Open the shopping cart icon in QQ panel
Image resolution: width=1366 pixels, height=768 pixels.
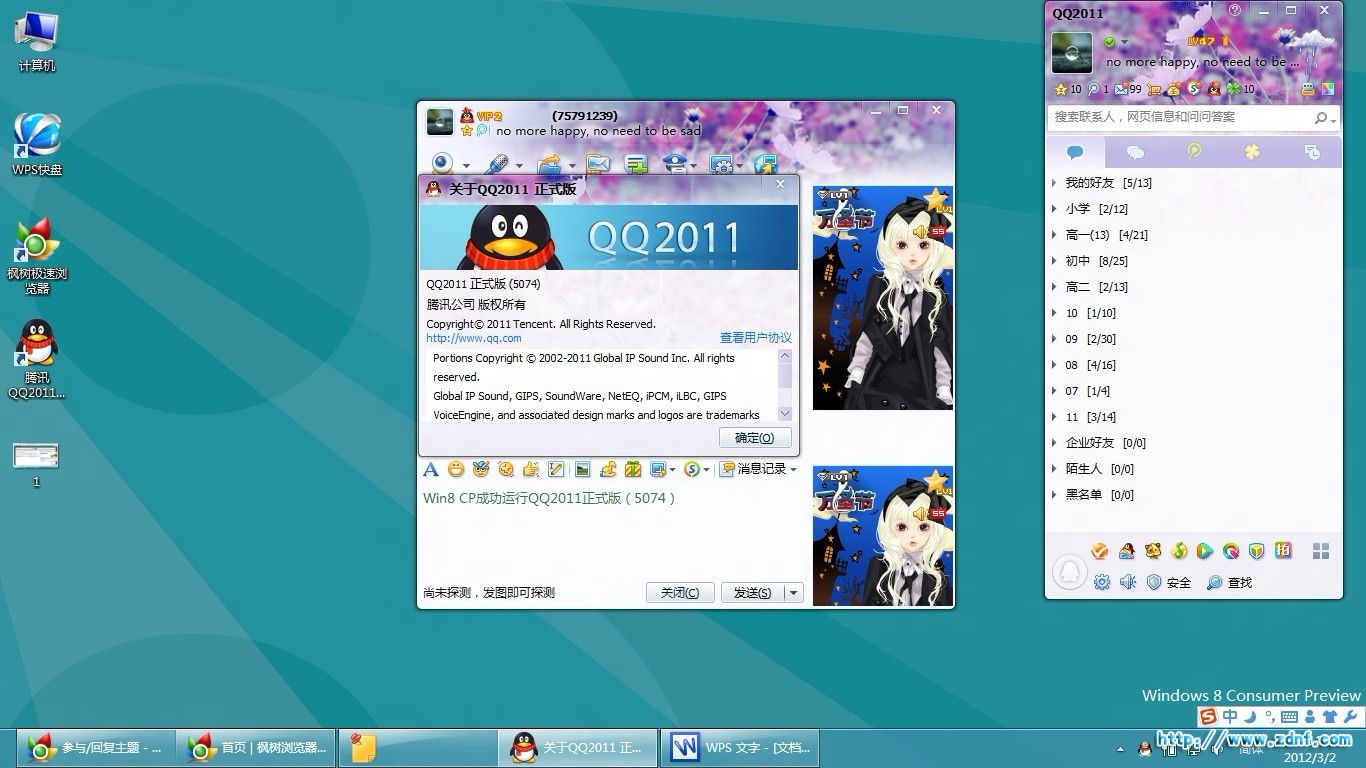[x=1154, y=89]
